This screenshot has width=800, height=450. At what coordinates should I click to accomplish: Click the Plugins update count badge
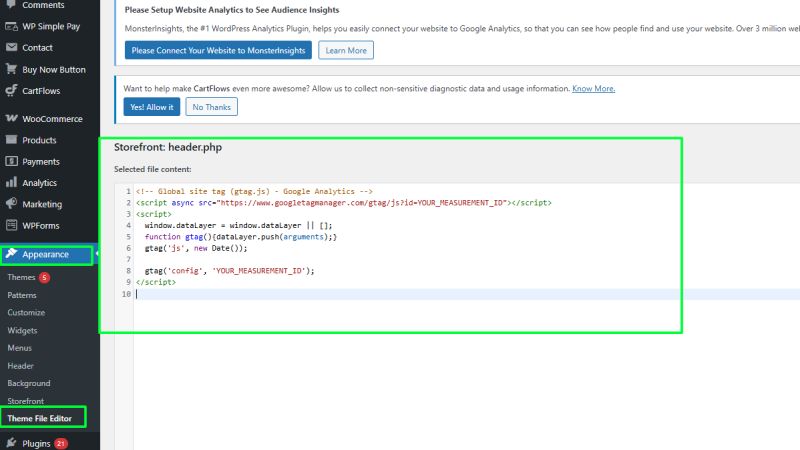pyautogui.click(x=61, y=443)
